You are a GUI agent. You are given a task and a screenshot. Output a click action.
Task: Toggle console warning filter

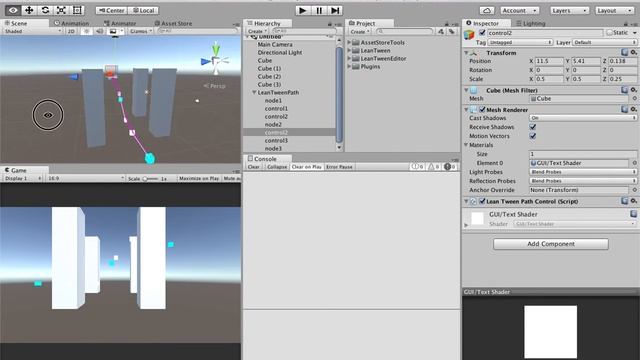tap(433, 167)
